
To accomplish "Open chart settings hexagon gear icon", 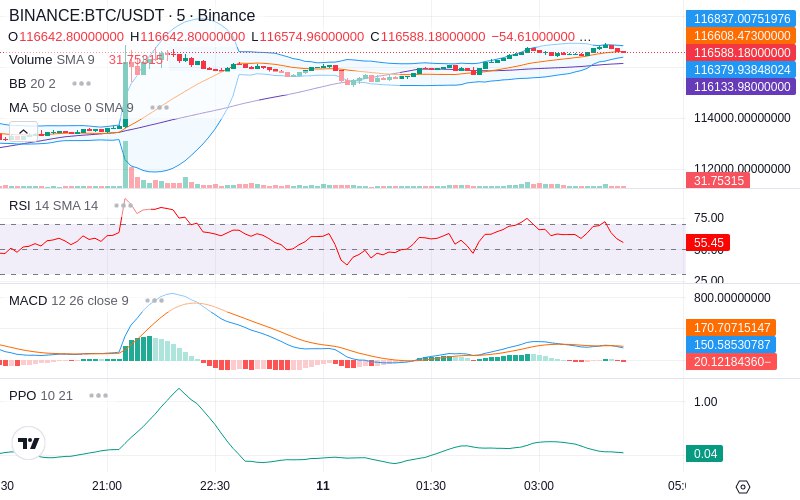I will coord(743,487).
